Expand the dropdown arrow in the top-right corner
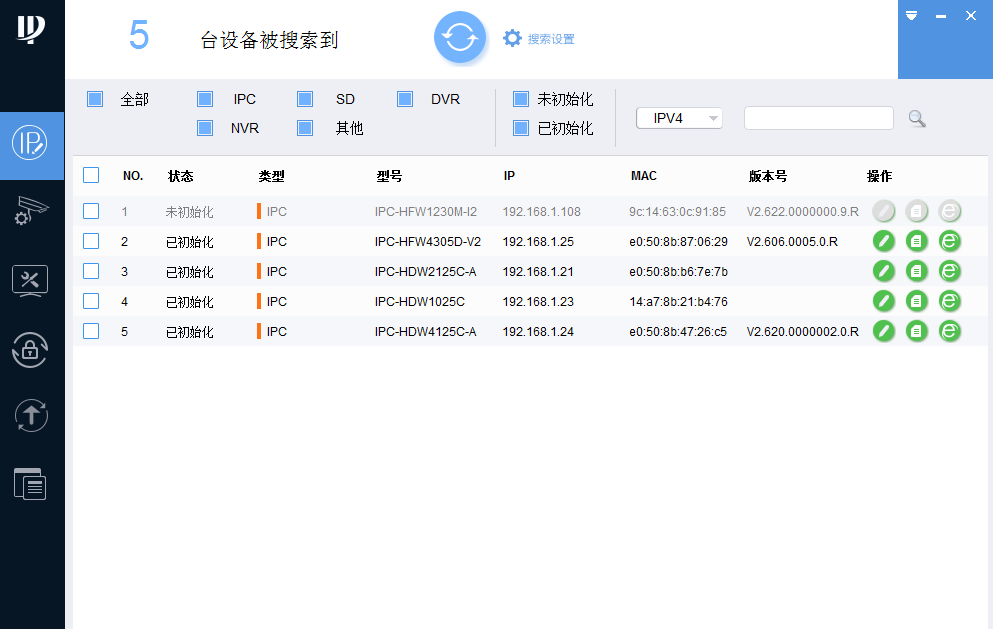Screen dimensions: 993x629 [911, 16]
